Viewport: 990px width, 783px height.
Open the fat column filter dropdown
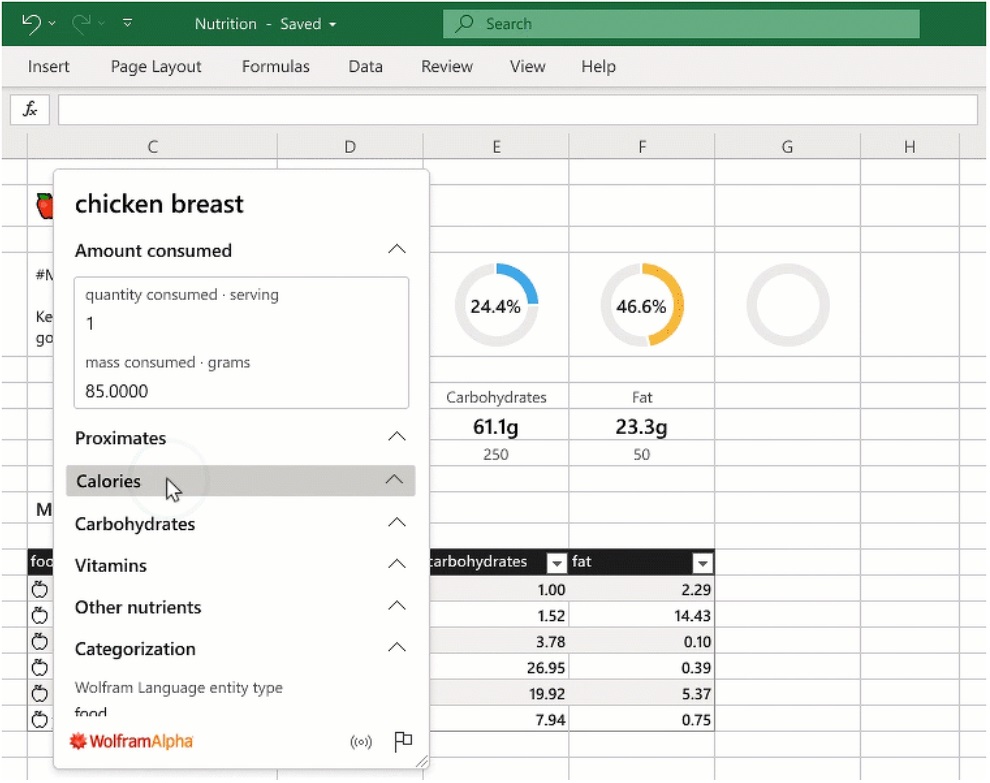(x=702, y=562)
